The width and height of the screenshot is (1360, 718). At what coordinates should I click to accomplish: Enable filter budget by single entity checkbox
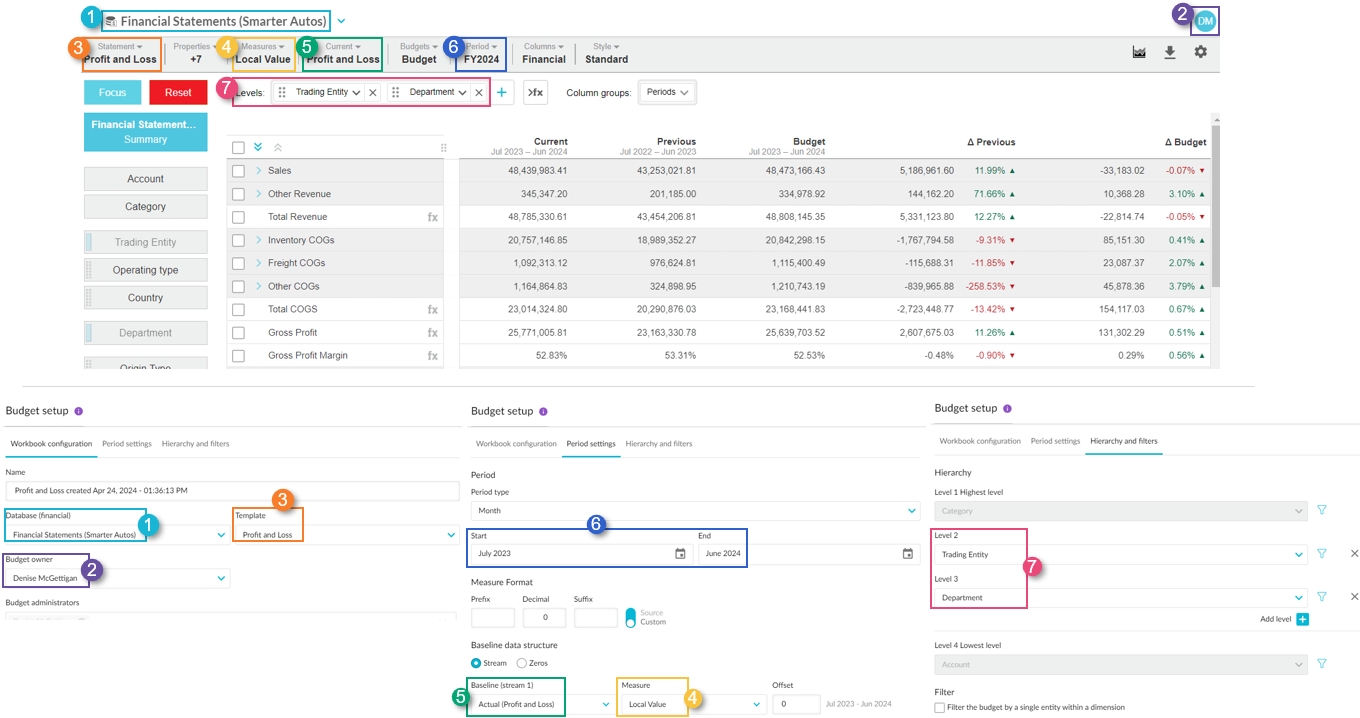pyautogui.click(x=939, y=707)
